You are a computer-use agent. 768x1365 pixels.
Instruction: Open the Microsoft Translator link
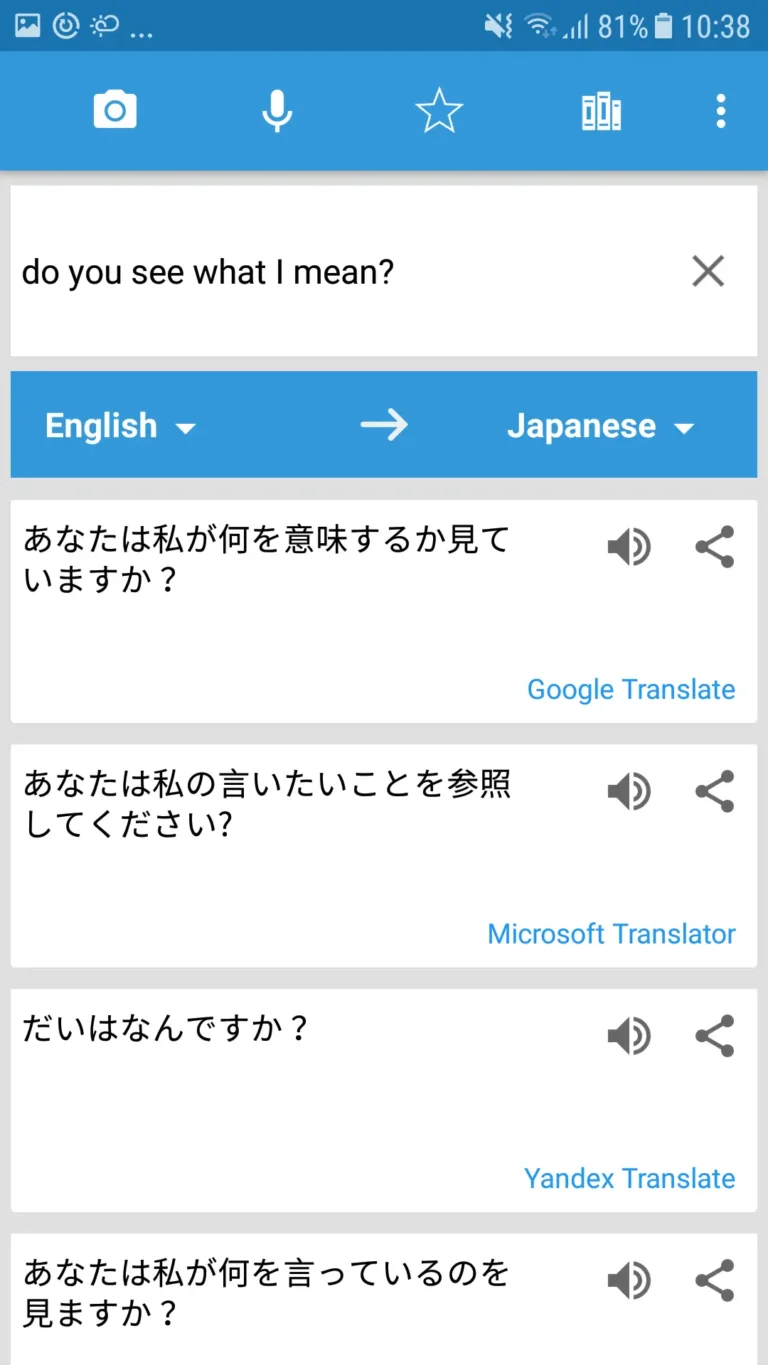(610, 933)
